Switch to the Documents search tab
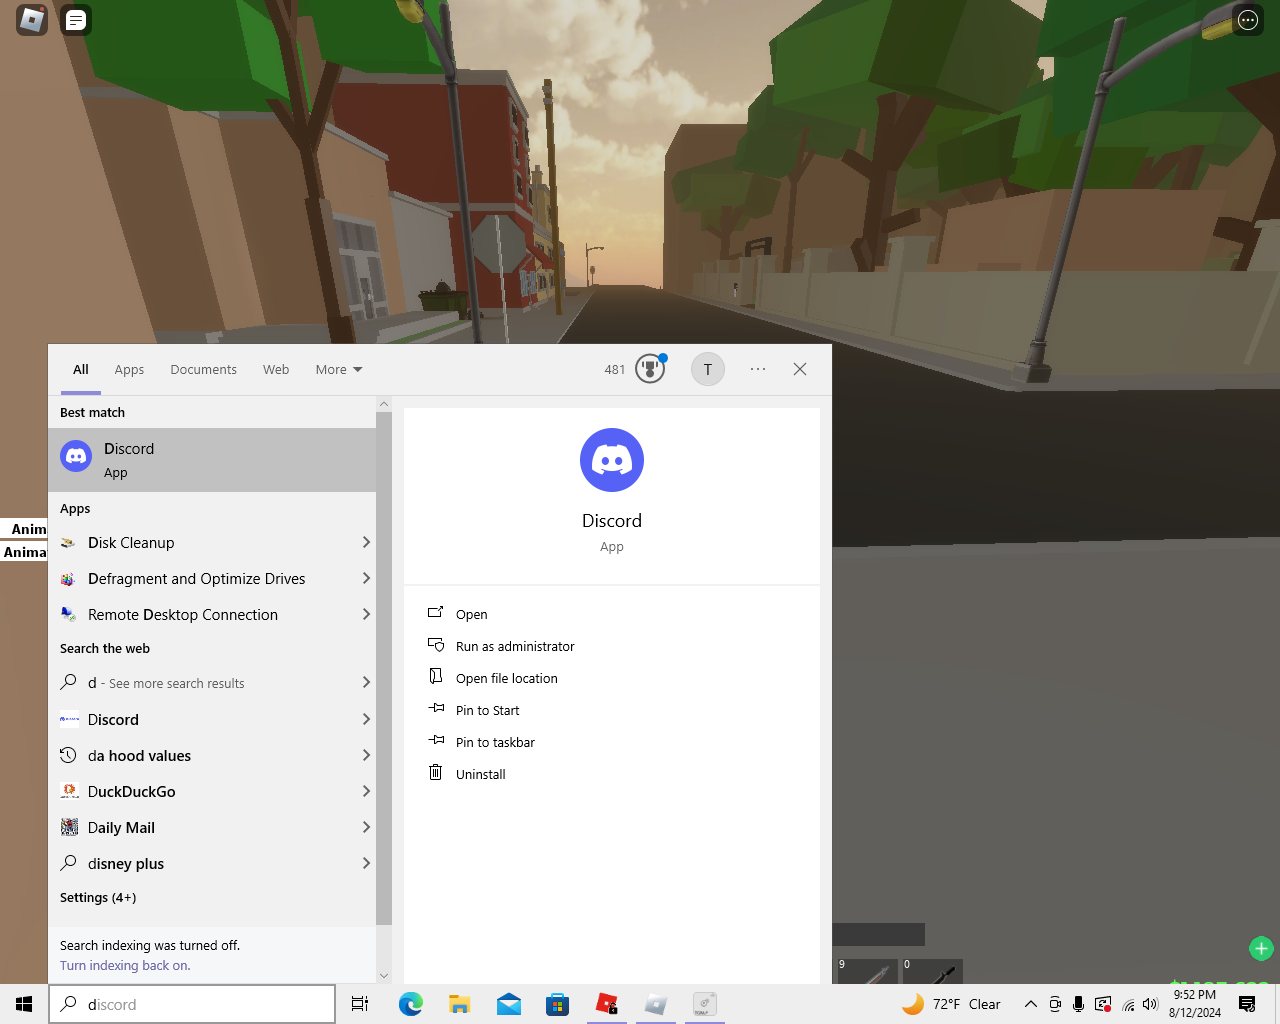Image resolution: width=1280 pixels, height=1024 pixels. [x=203, y=369]
